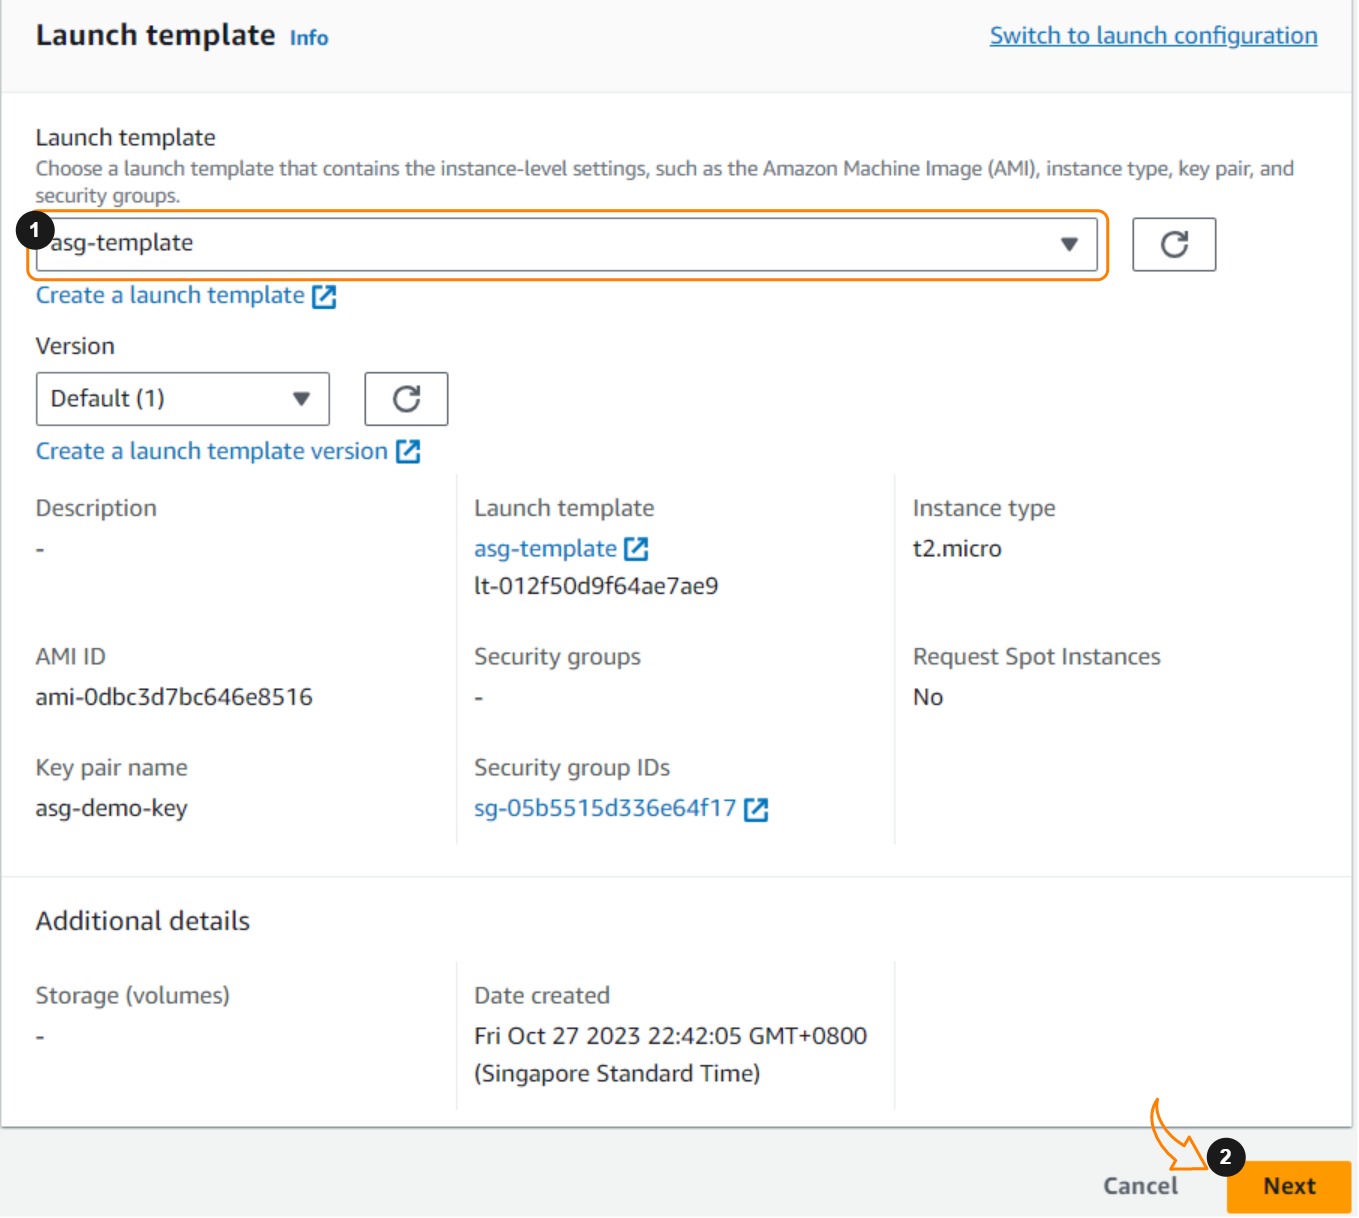Switch to launch configuration
This screenshot has height=1218, width=1359.
(x=1152, y=36)
